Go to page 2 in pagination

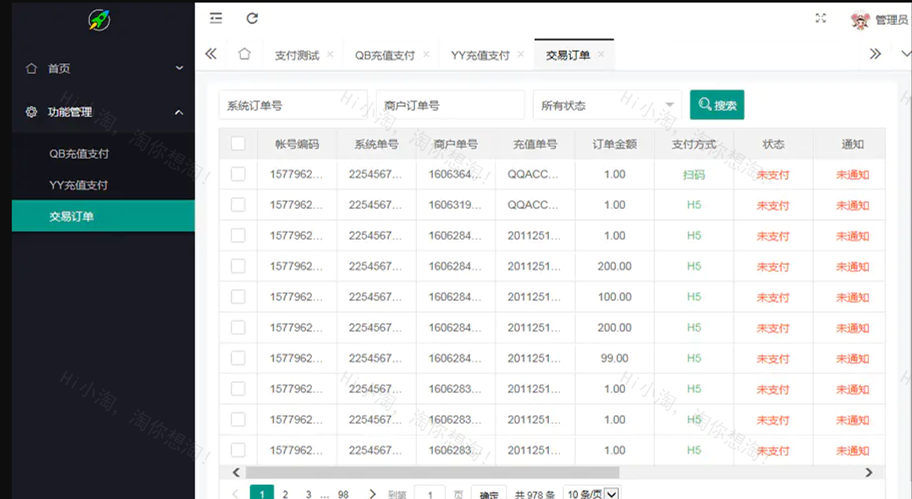click(285, 494)
